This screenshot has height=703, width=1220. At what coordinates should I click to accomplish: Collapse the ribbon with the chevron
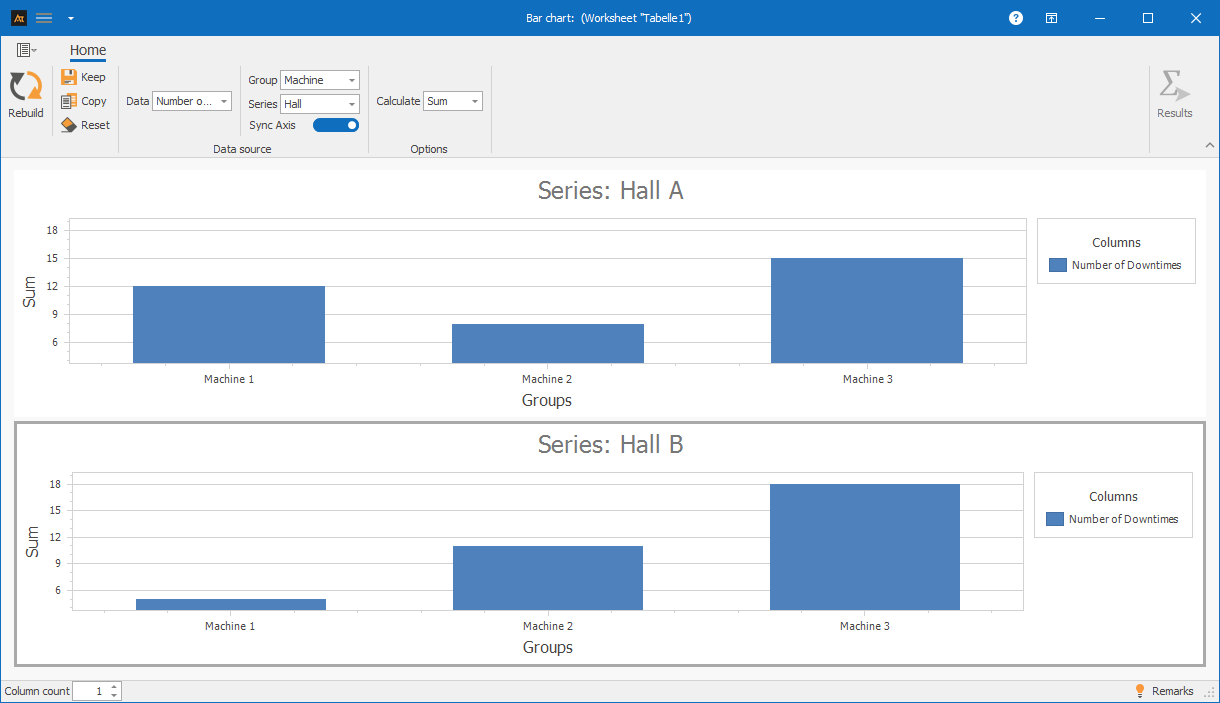1209,145
